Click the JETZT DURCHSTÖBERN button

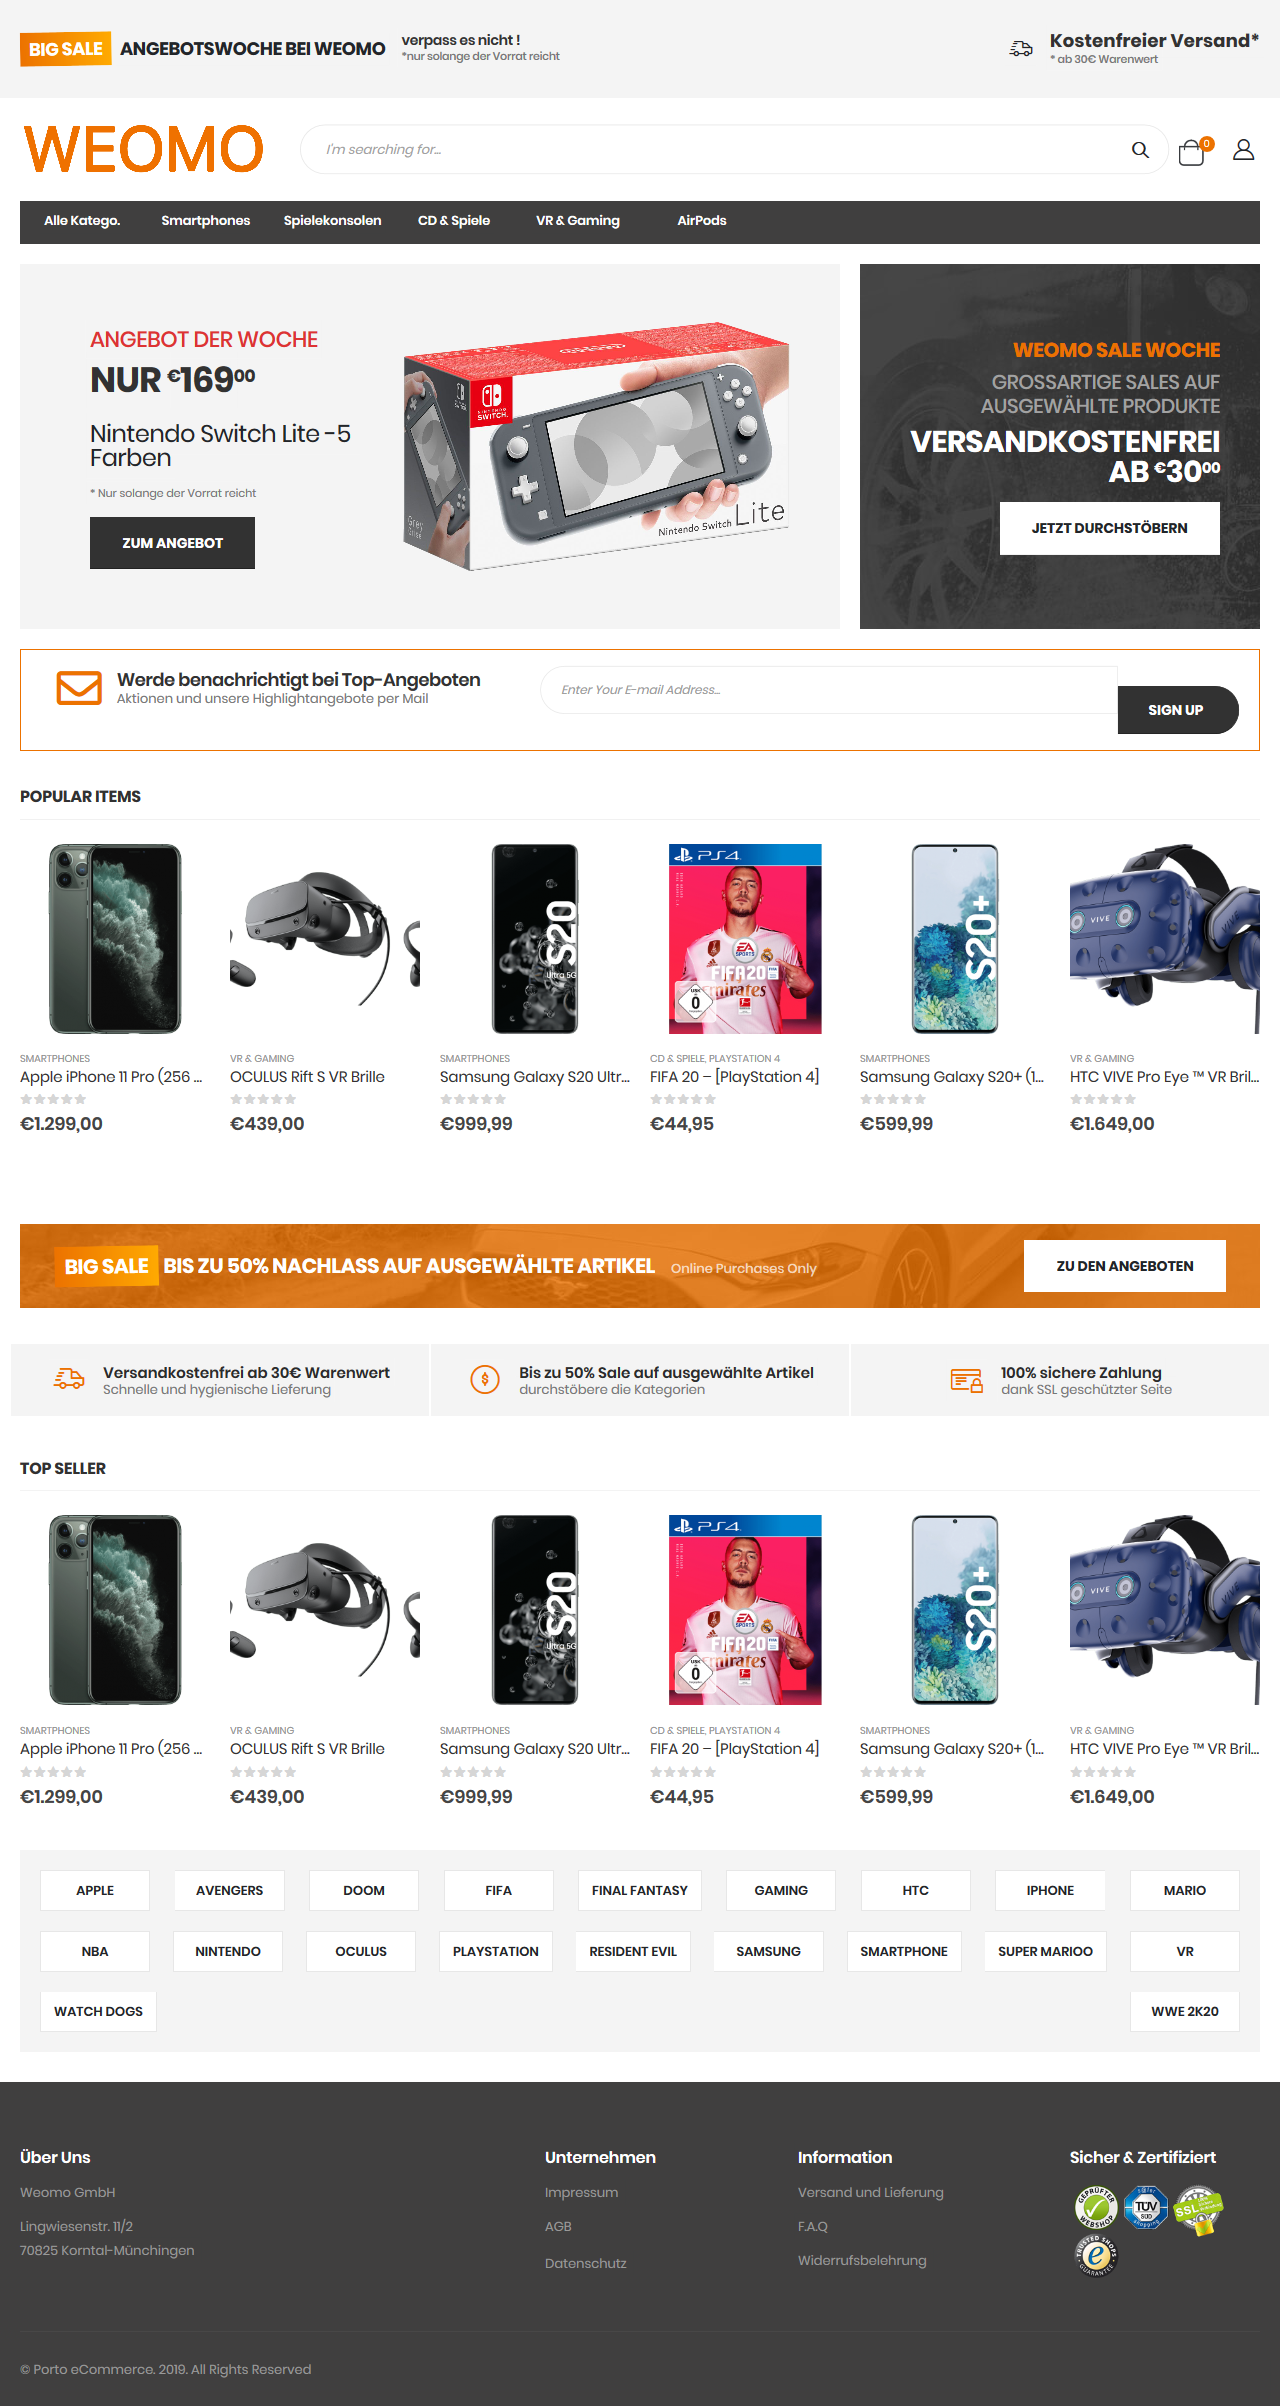point(1110,528)
